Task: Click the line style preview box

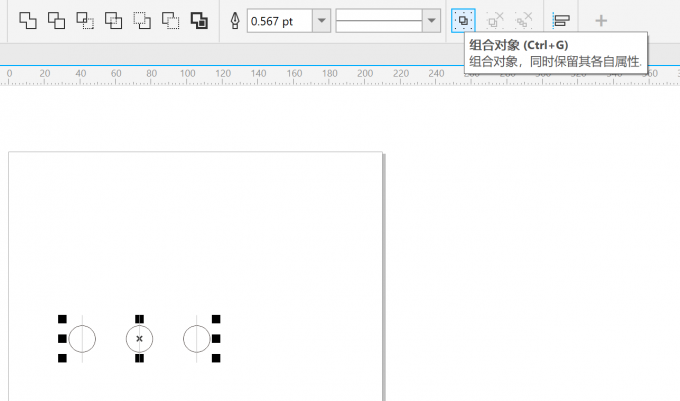Action: (x=379, y=21)
